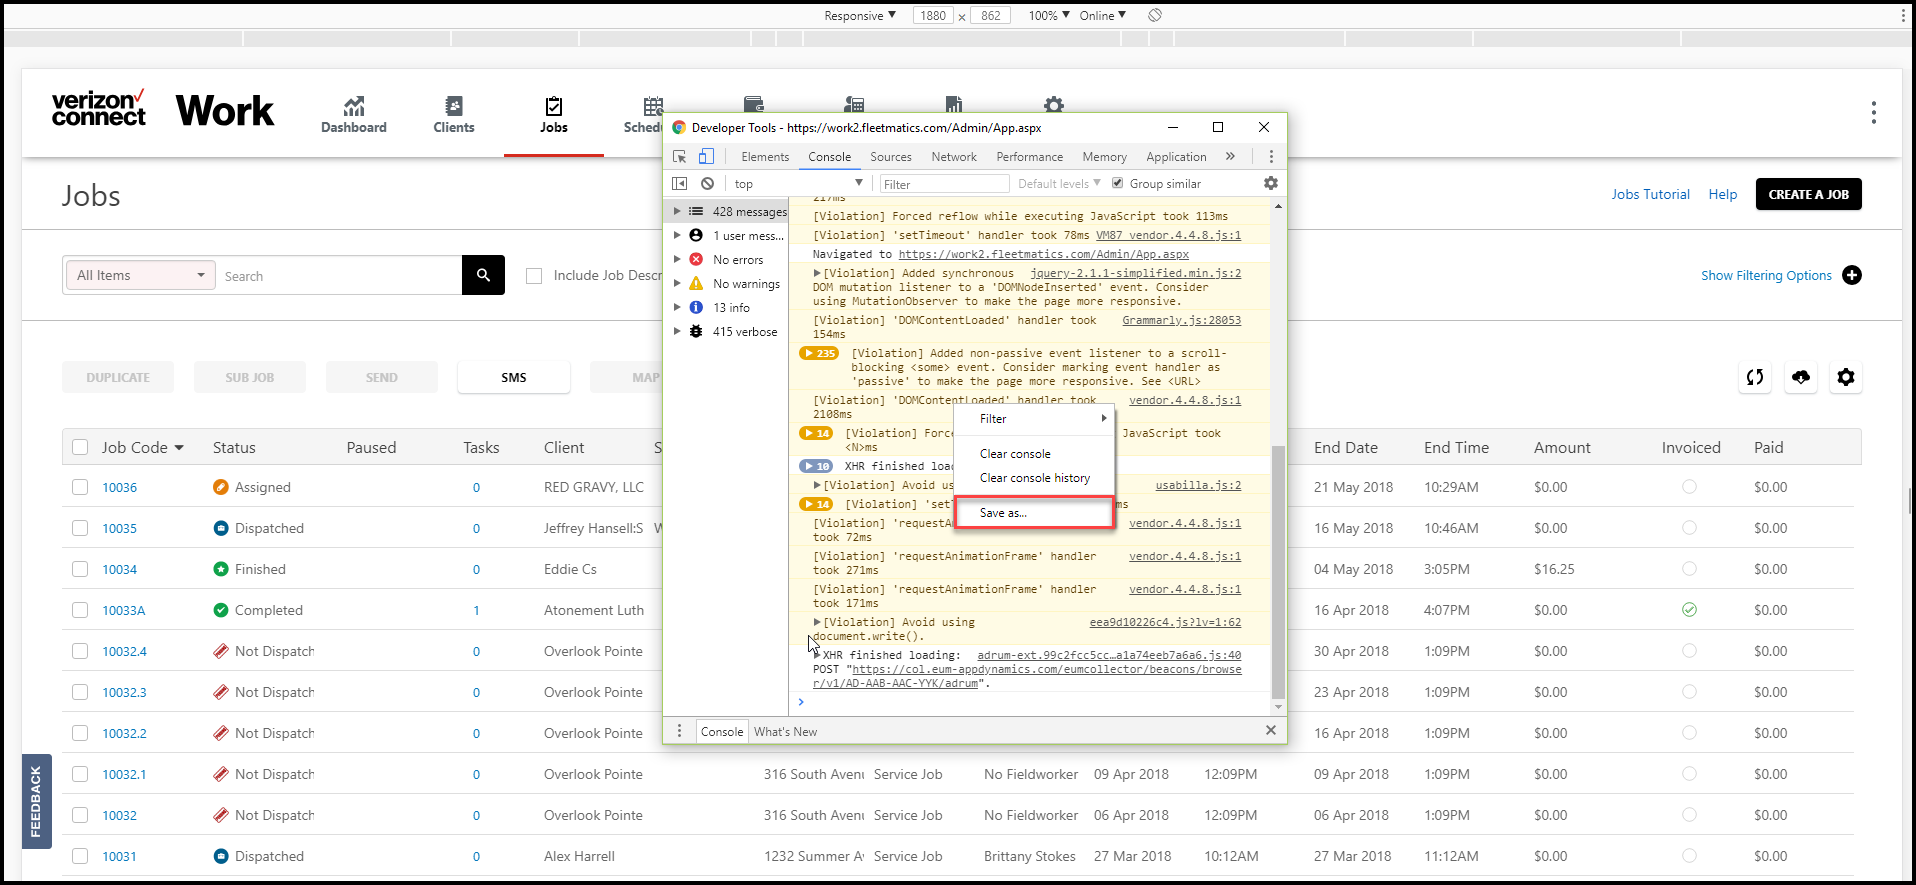Screen dimensions: 1916x885
Task: Open the All Items dropdown
Action: coord(140,275)
